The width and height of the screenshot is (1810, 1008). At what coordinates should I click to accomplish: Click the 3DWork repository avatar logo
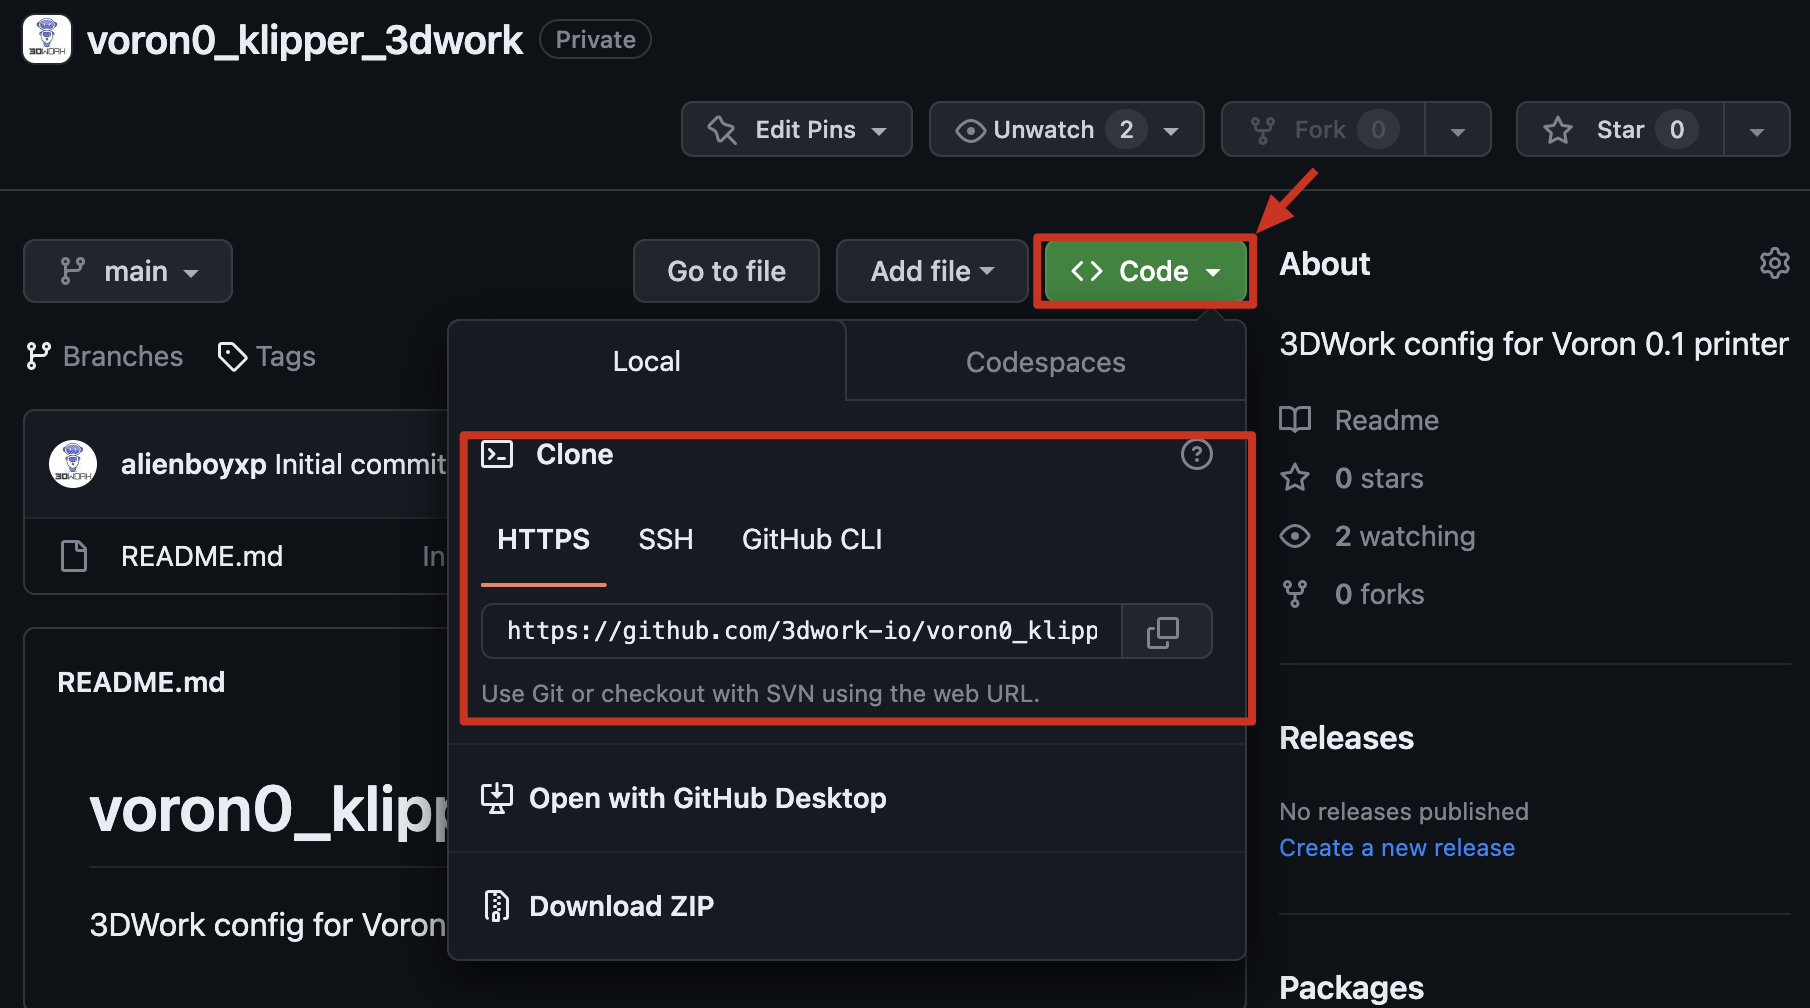pos(47,40)
